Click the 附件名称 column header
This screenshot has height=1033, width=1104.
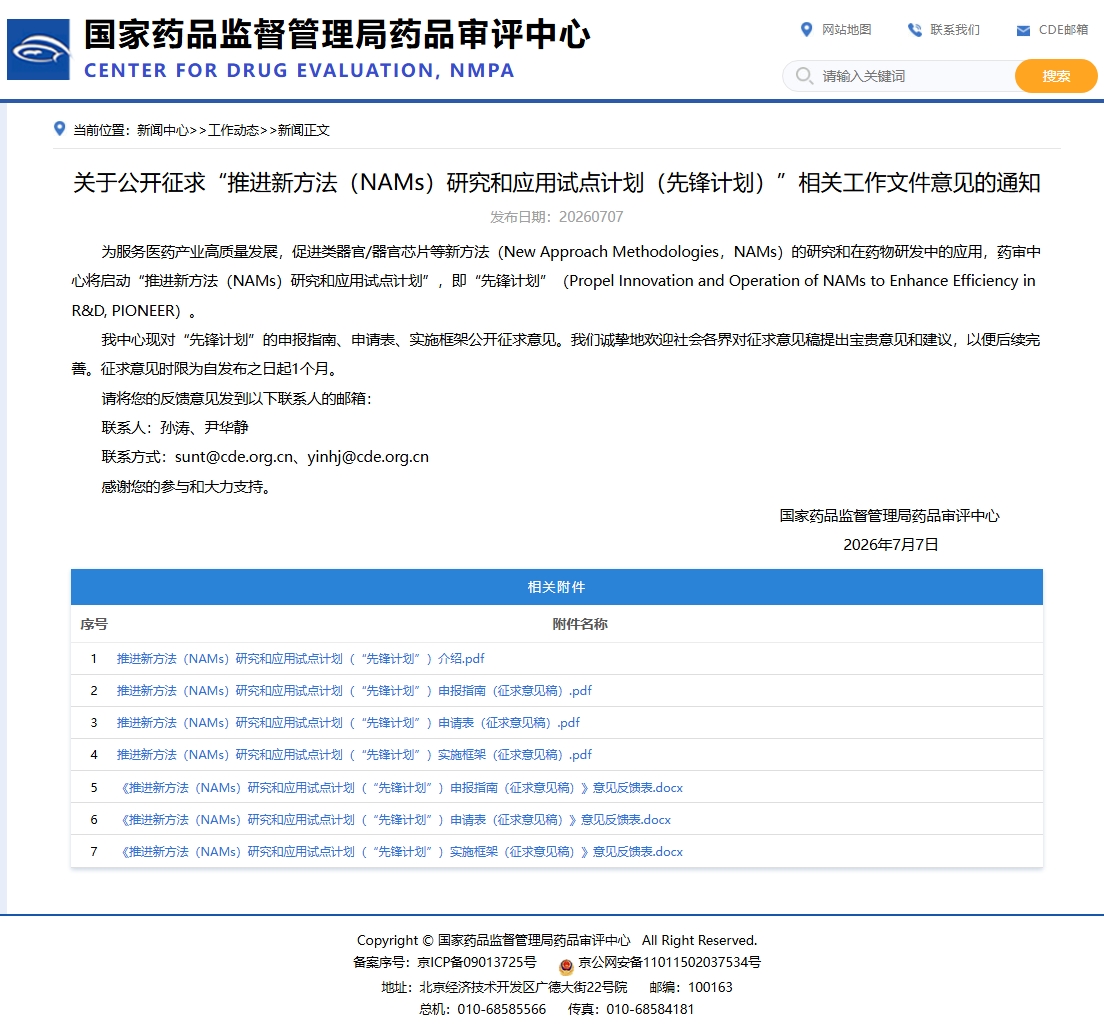tap(579, 624)
